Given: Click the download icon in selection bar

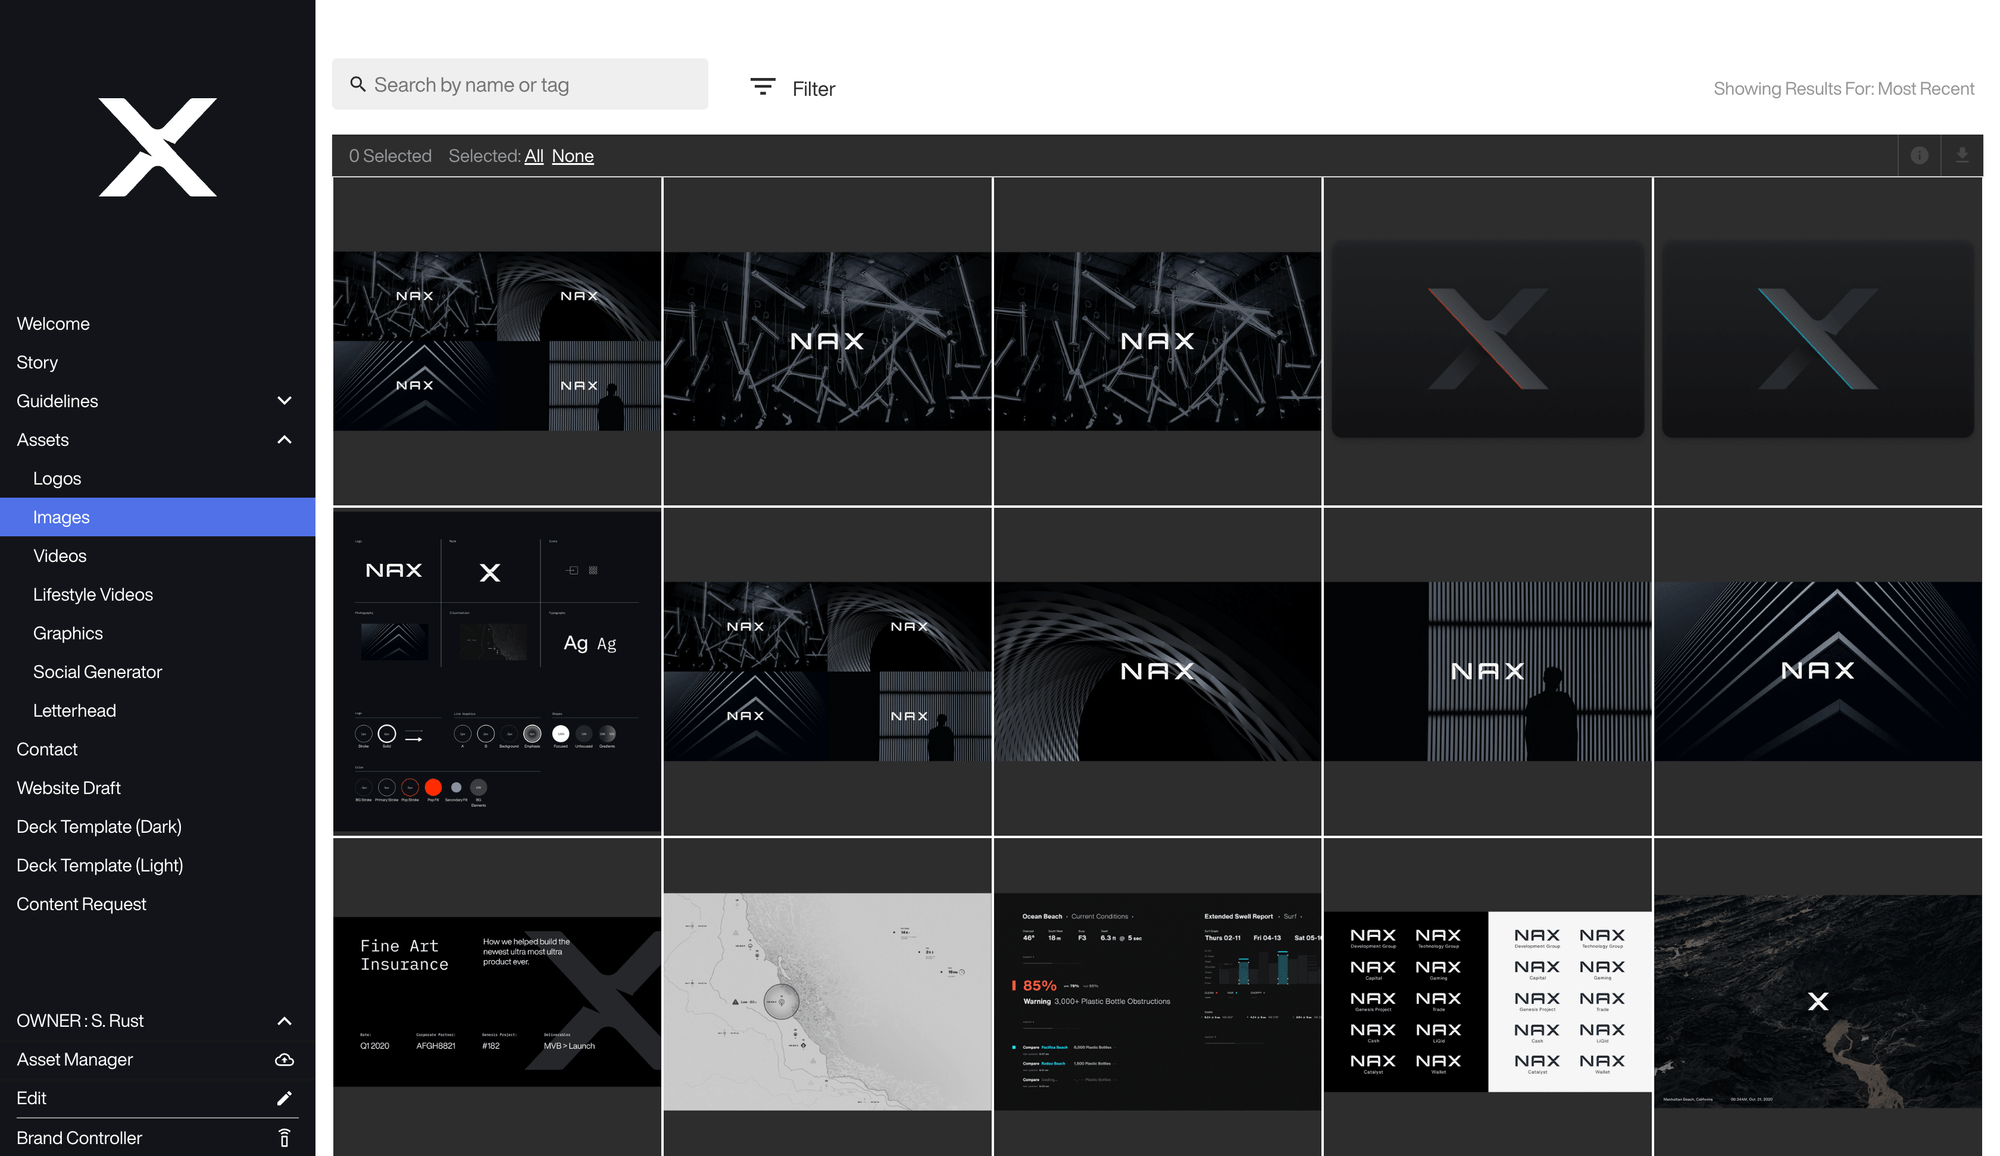Looking at the screenshot, I should 1962,156.
